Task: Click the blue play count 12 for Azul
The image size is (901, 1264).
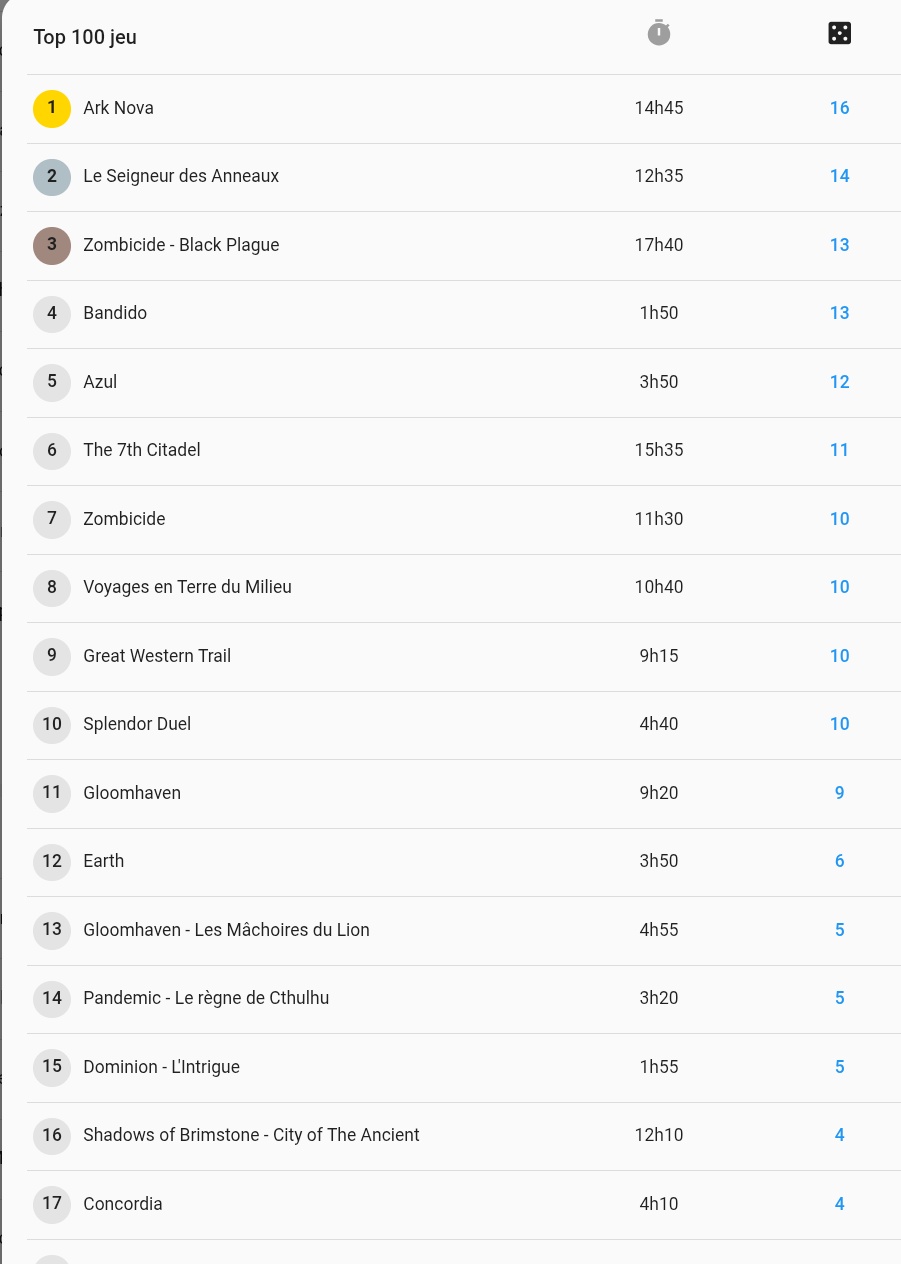Action: pos(839,382)
